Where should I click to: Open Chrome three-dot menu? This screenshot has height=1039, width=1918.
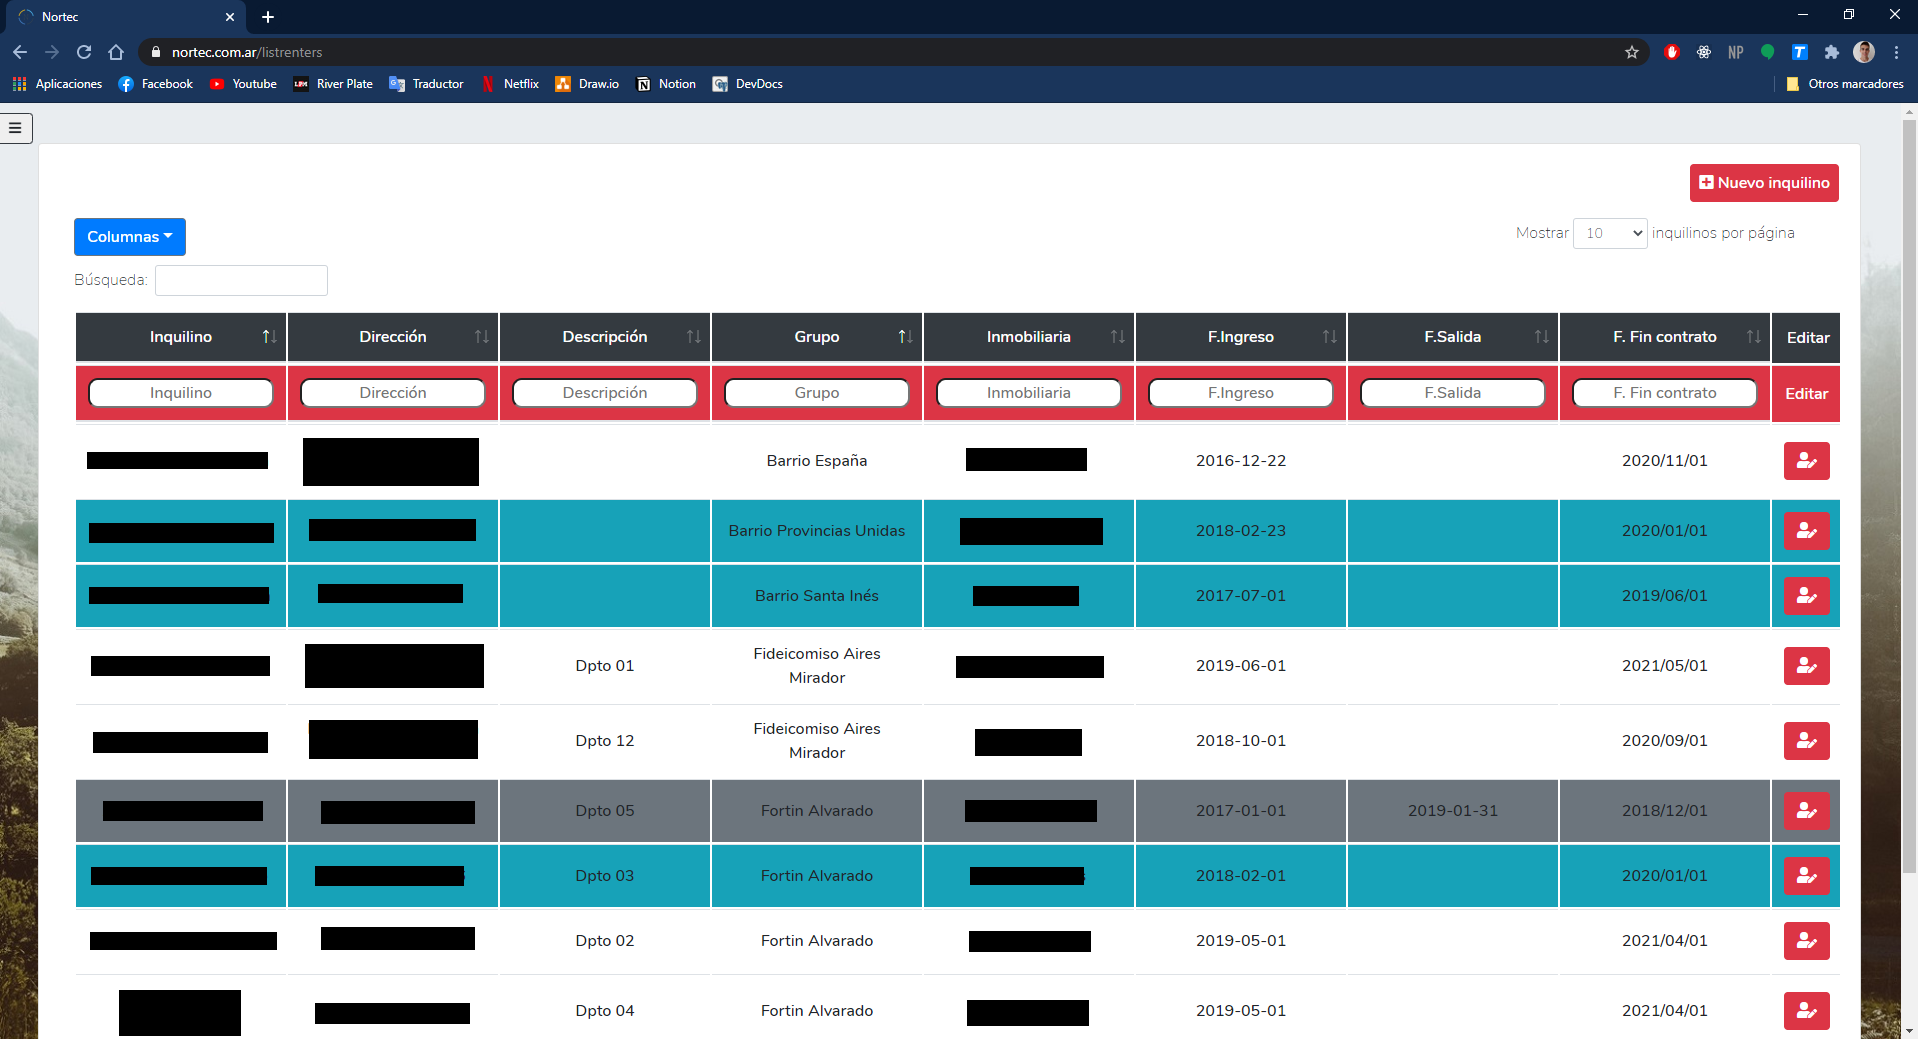[x=1896, y=52]
